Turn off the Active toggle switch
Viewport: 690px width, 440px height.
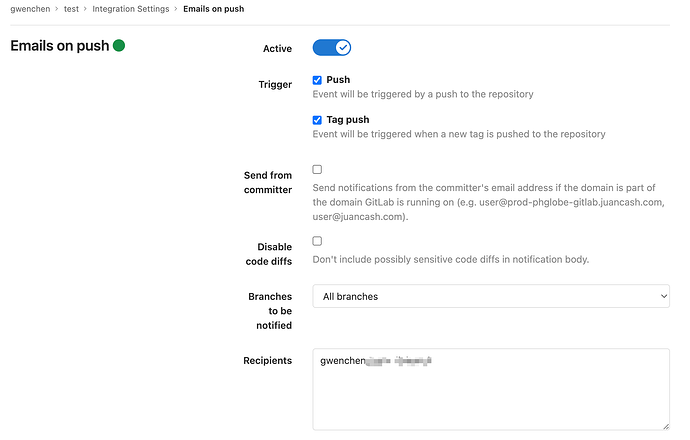pos(332,47)
